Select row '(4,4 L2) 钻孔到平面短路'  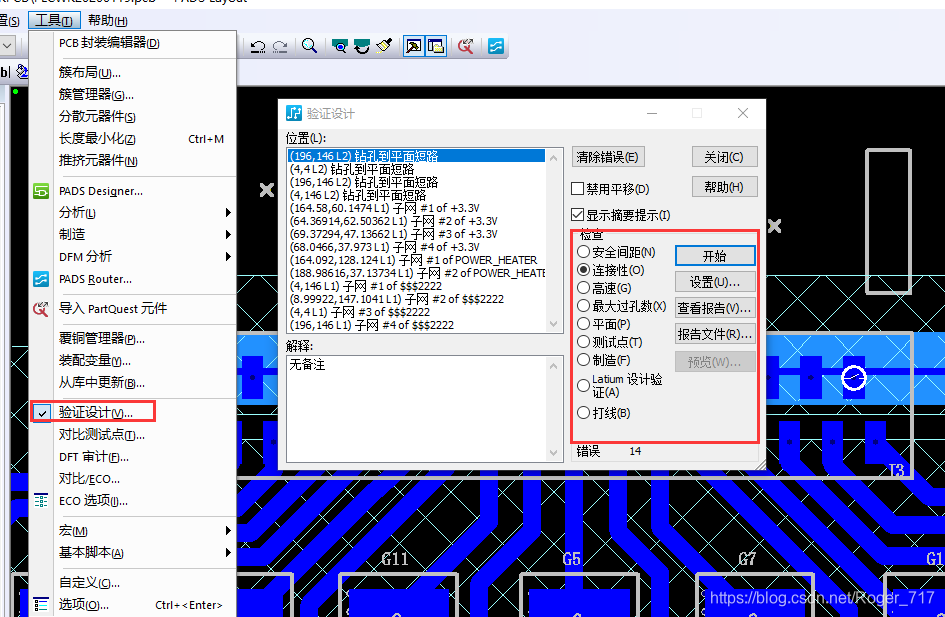click(x=416, y=169)
